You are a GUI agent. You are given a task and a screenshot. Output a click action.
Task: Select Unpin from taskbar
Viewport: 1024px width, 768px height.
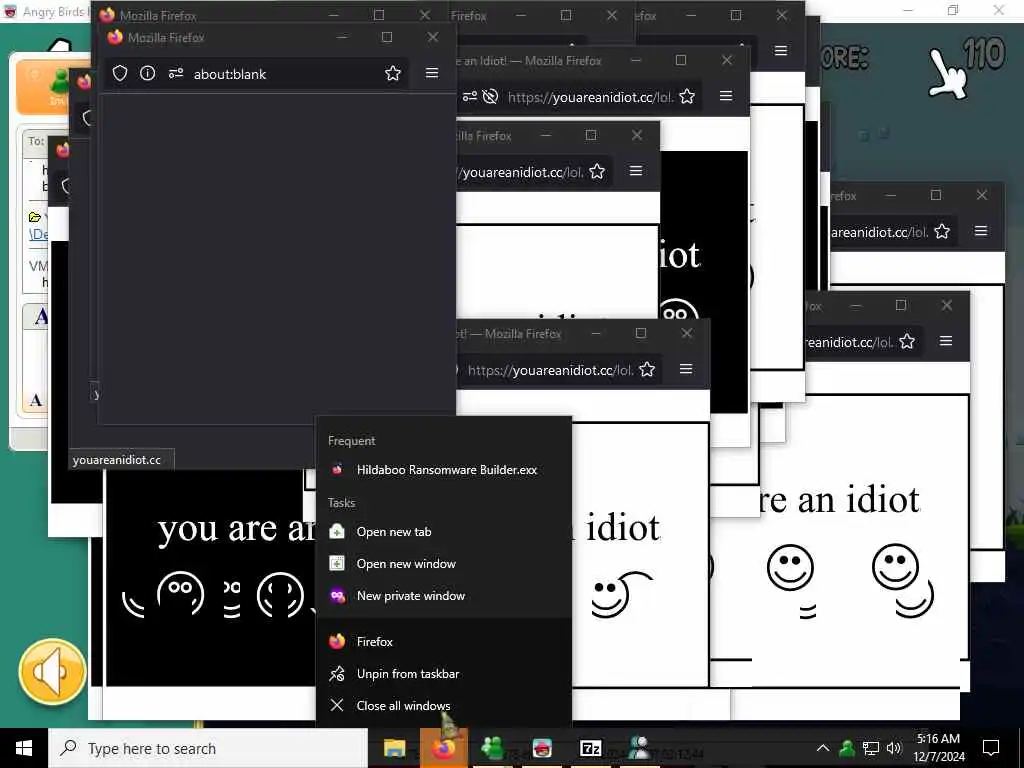[x=443, y=673]
